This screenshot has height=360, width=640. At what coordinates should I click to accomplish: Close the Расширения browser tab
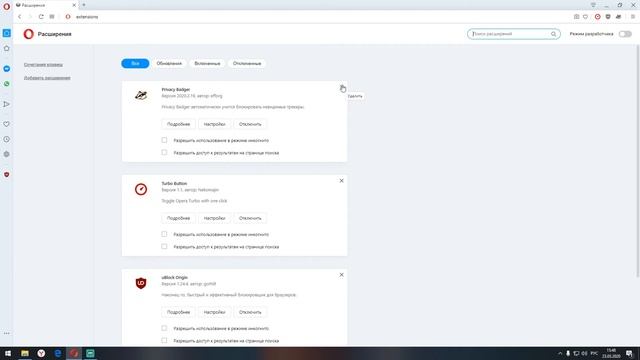[74, 5]
